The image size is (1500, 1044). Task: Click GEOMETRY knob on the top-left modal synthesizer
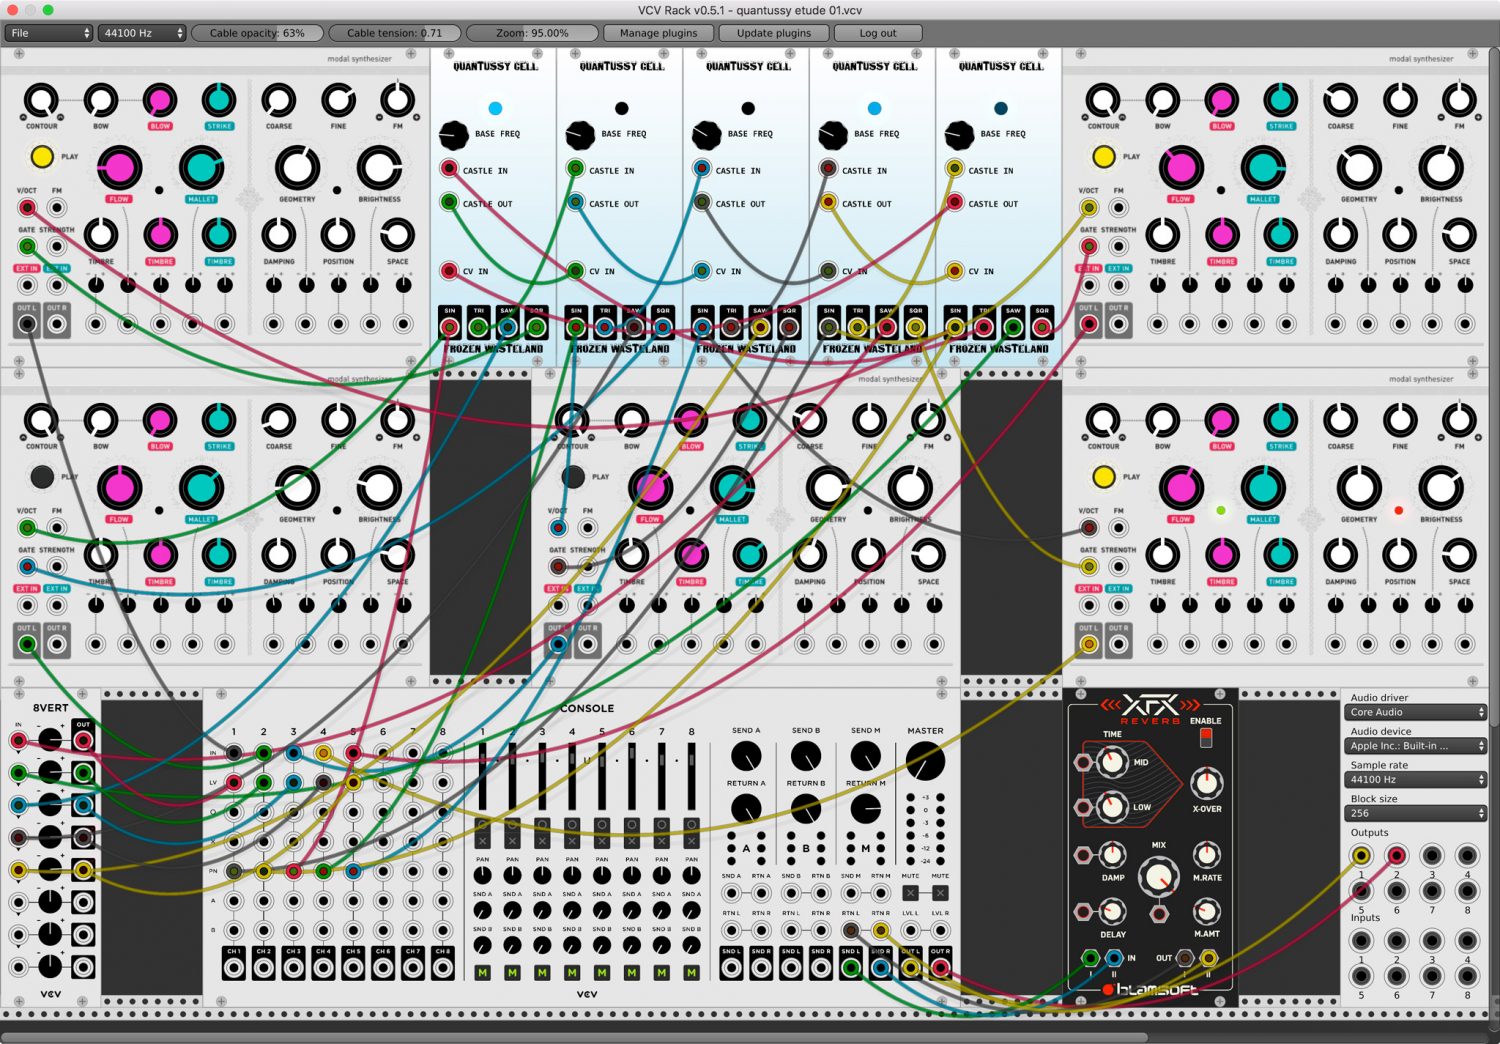click(x=297, y=167)
